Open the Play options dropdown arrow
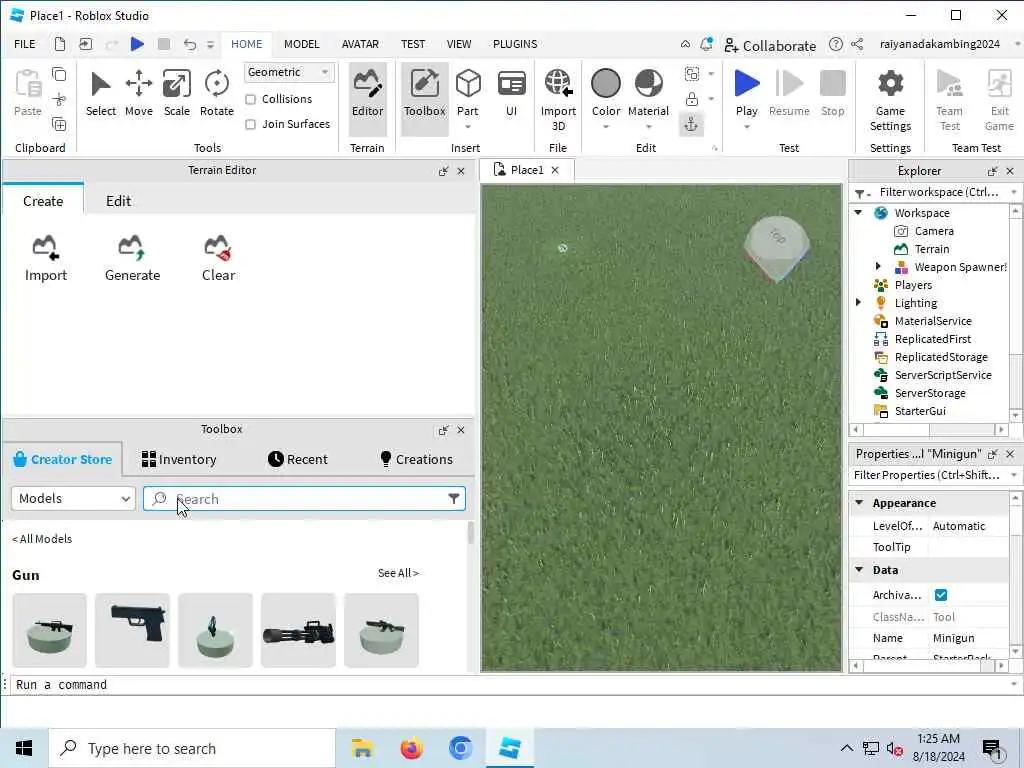1024x768 pixels. coord(746,127)
